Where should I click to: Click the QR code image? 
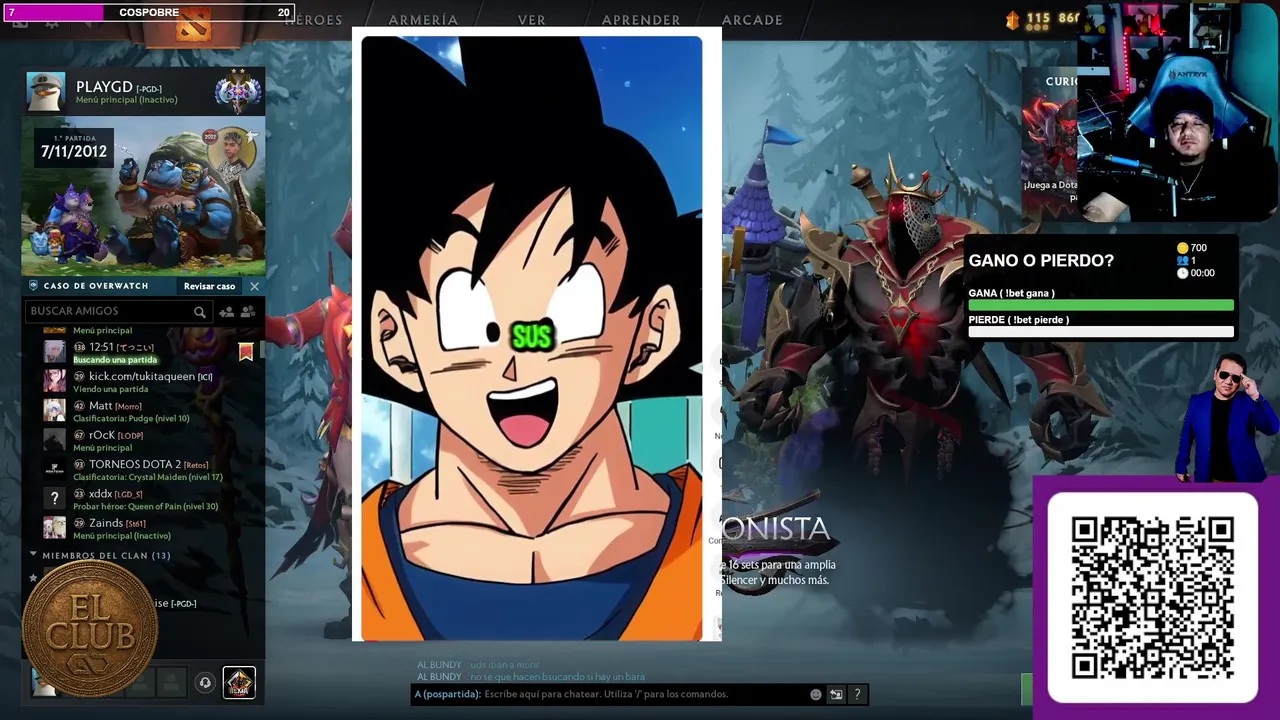click(1152, 598)
